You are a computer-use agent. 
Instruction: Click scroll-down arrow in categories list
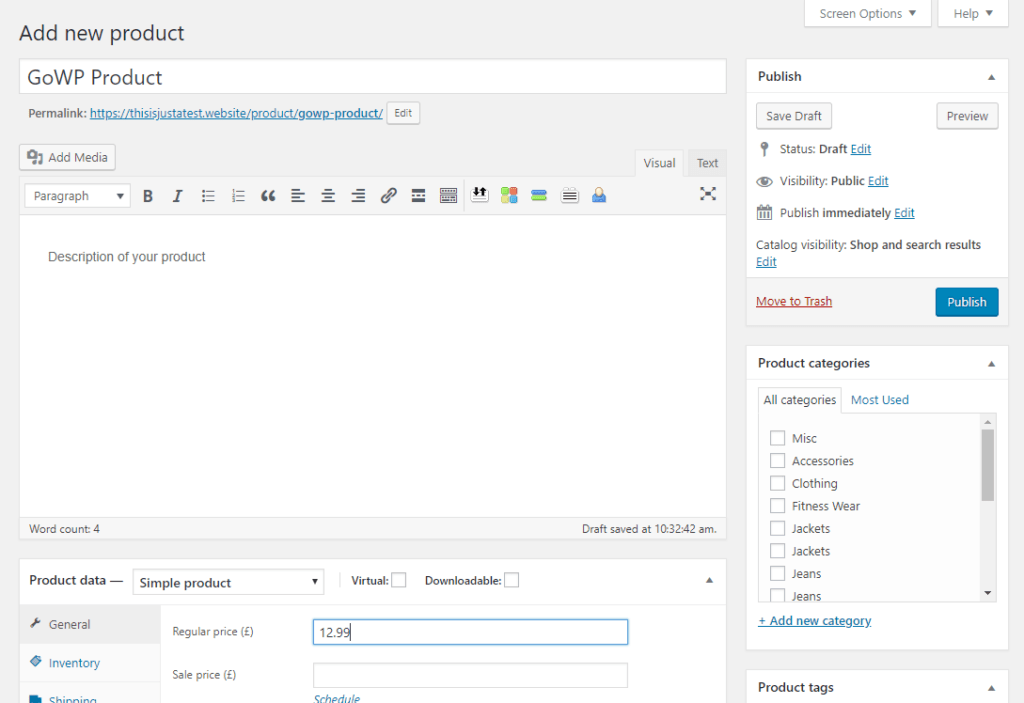coord(987,593)
